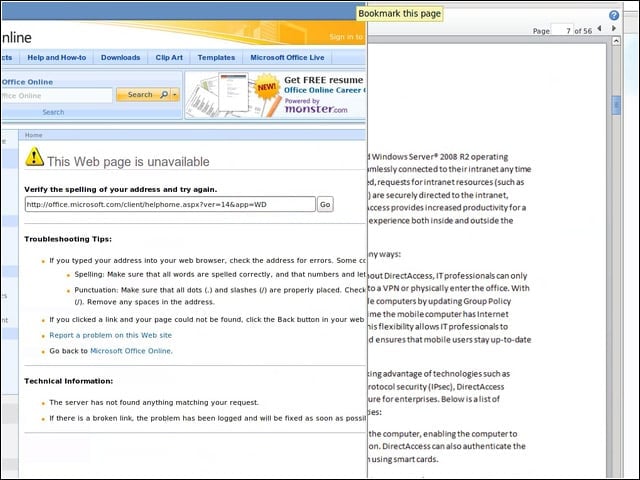Click the NEW! starburst badge on banner

point(267,87)
